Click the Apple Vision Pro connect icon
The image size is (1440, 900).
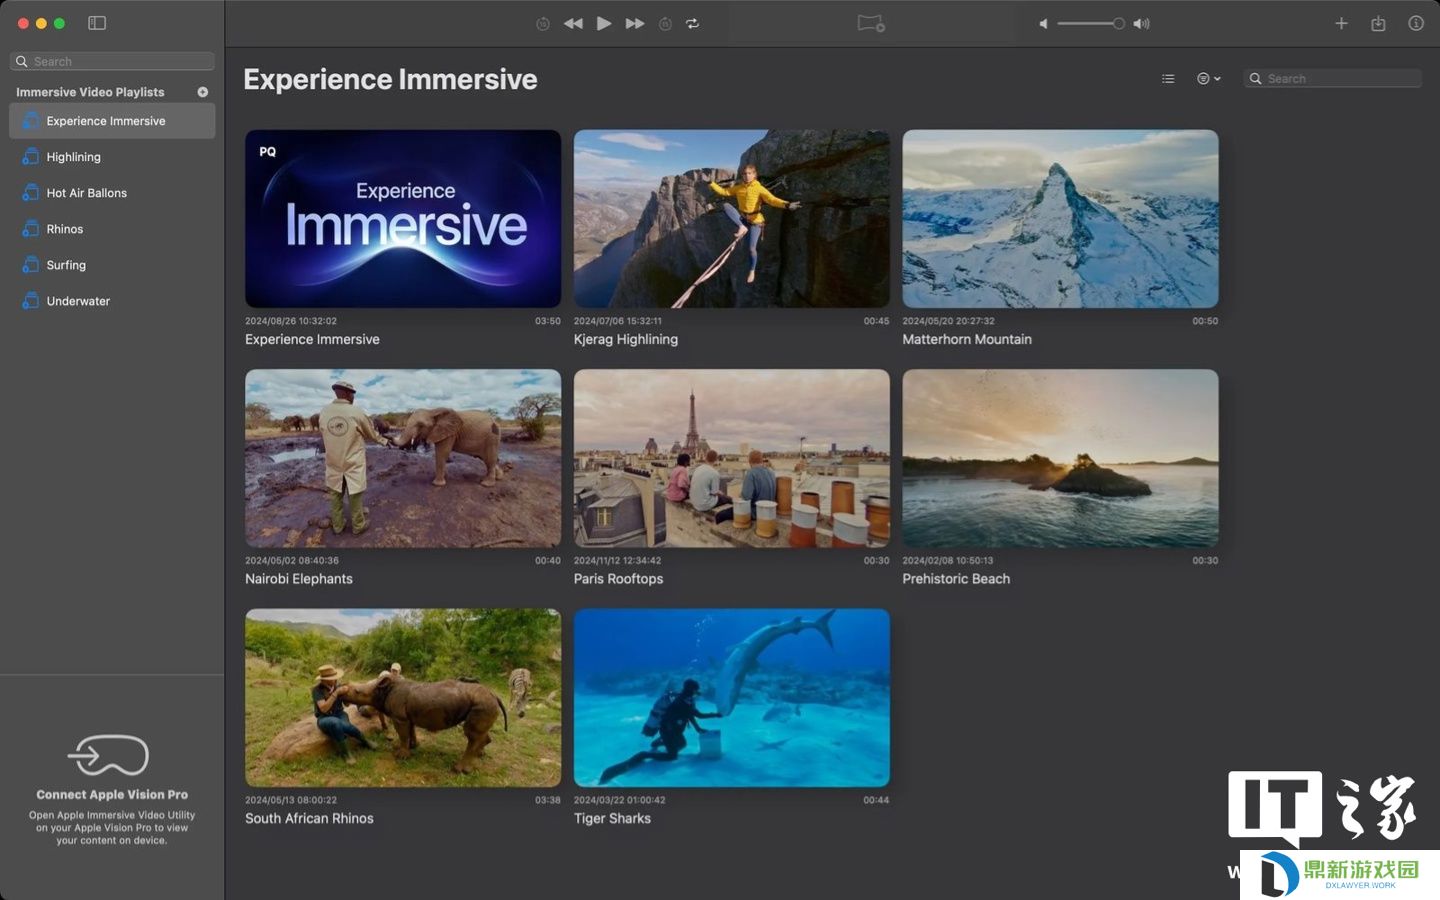tap(108, 755)
